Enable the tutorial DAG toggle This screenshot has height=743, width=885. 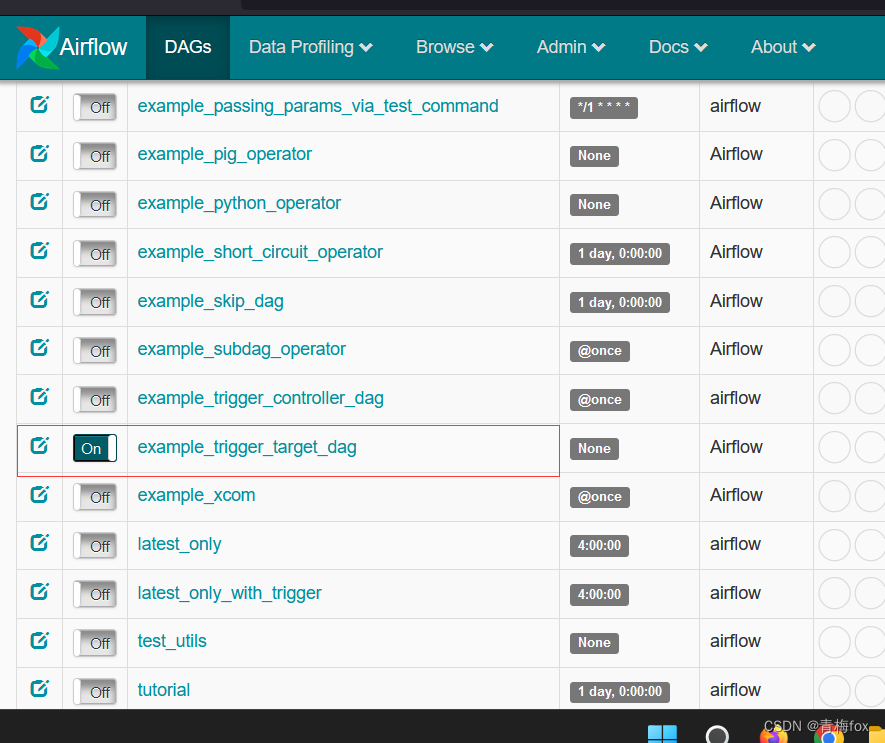coord(95,689)
